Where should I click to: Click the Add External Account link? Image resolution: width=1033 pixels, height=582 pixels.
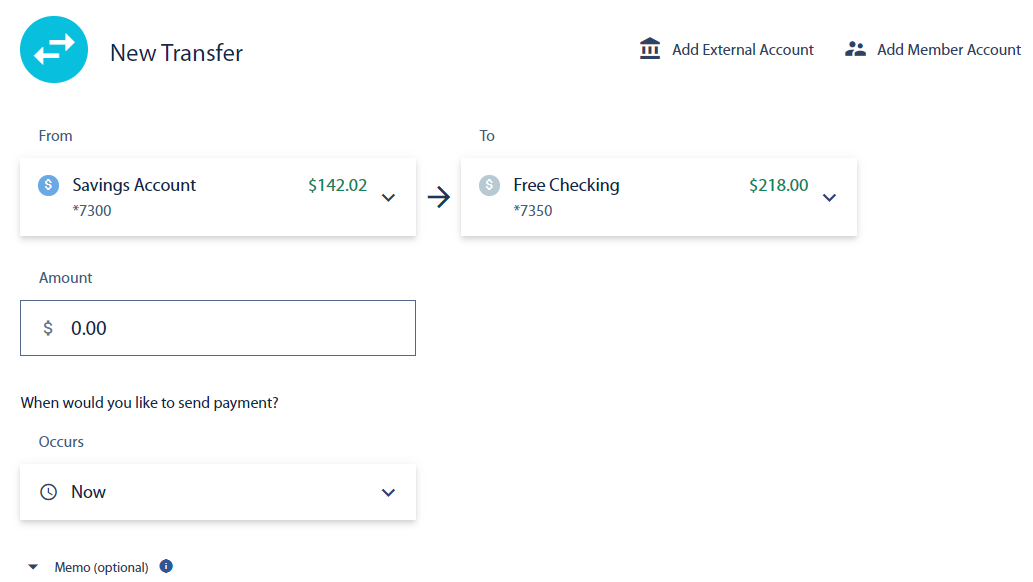743,48
